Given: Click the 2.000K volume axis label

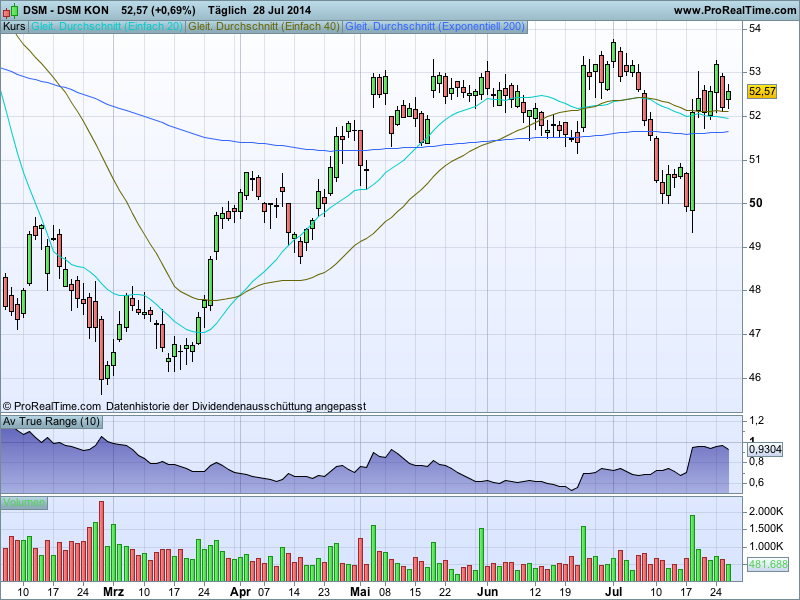Looking at the screenshot, I should click(766, 511).
